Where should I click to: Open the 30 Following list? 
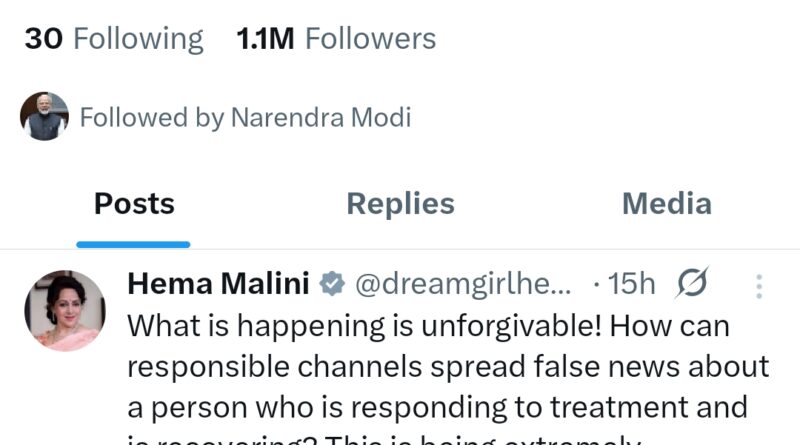113,39
